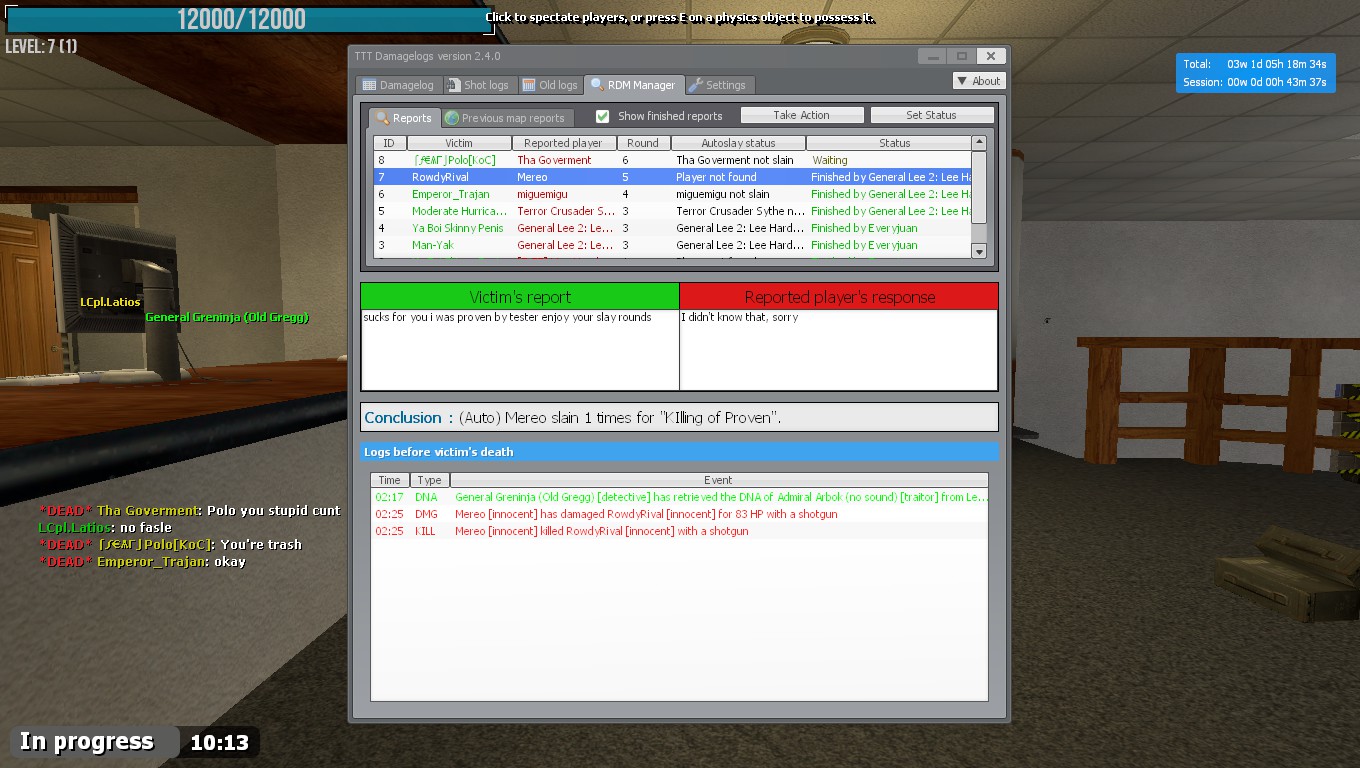This screenshot has width=1360, height=768.
Task: Open the Old logs tab
Action: (x=551, y=85)
